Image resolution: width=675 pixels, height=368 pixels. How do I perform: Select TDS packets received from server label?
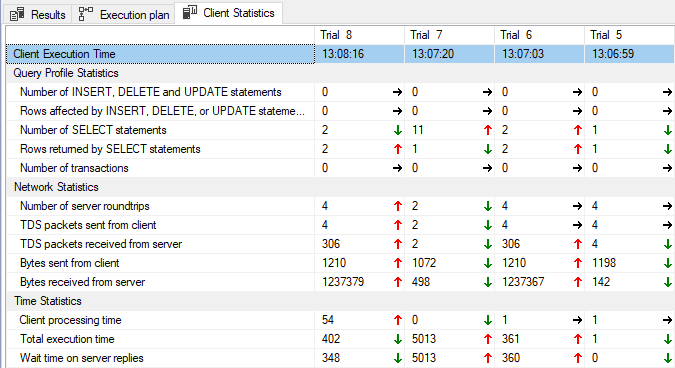(101, 244)
